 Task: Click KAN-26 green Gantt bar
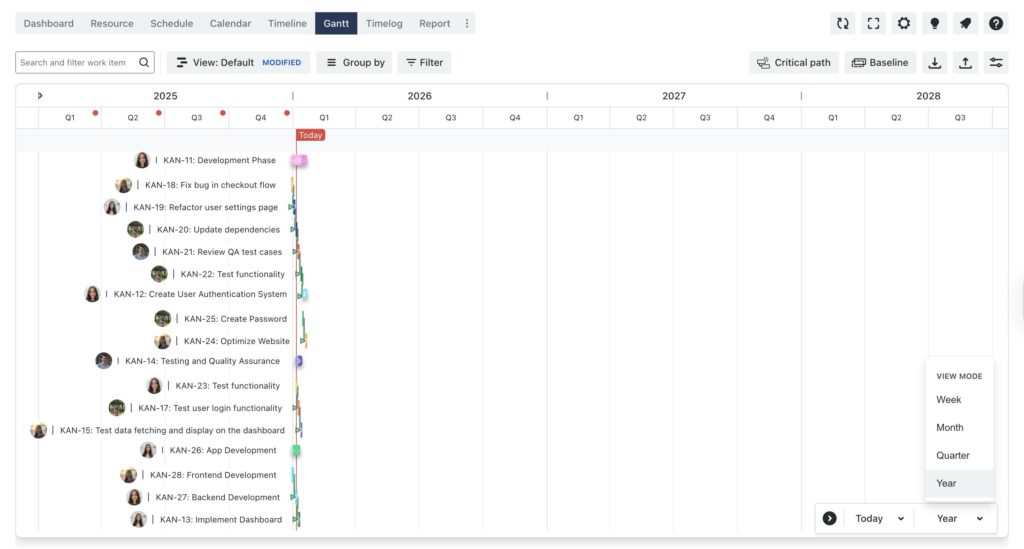point(296,450)
